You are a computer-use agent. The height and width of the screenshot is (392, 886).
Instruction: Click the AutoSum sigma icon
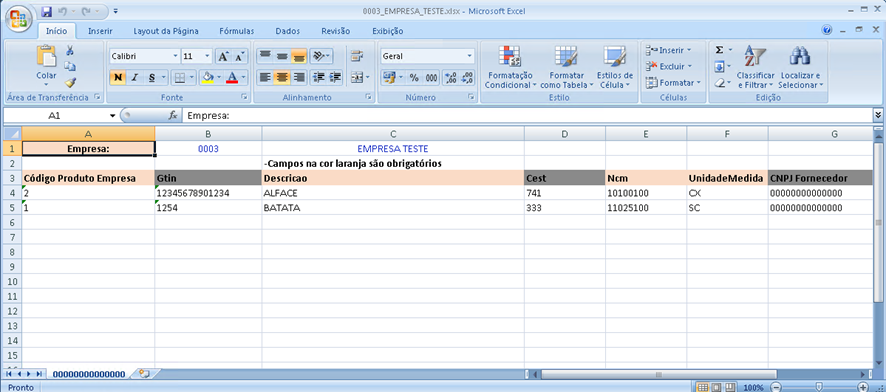[719, 50]
